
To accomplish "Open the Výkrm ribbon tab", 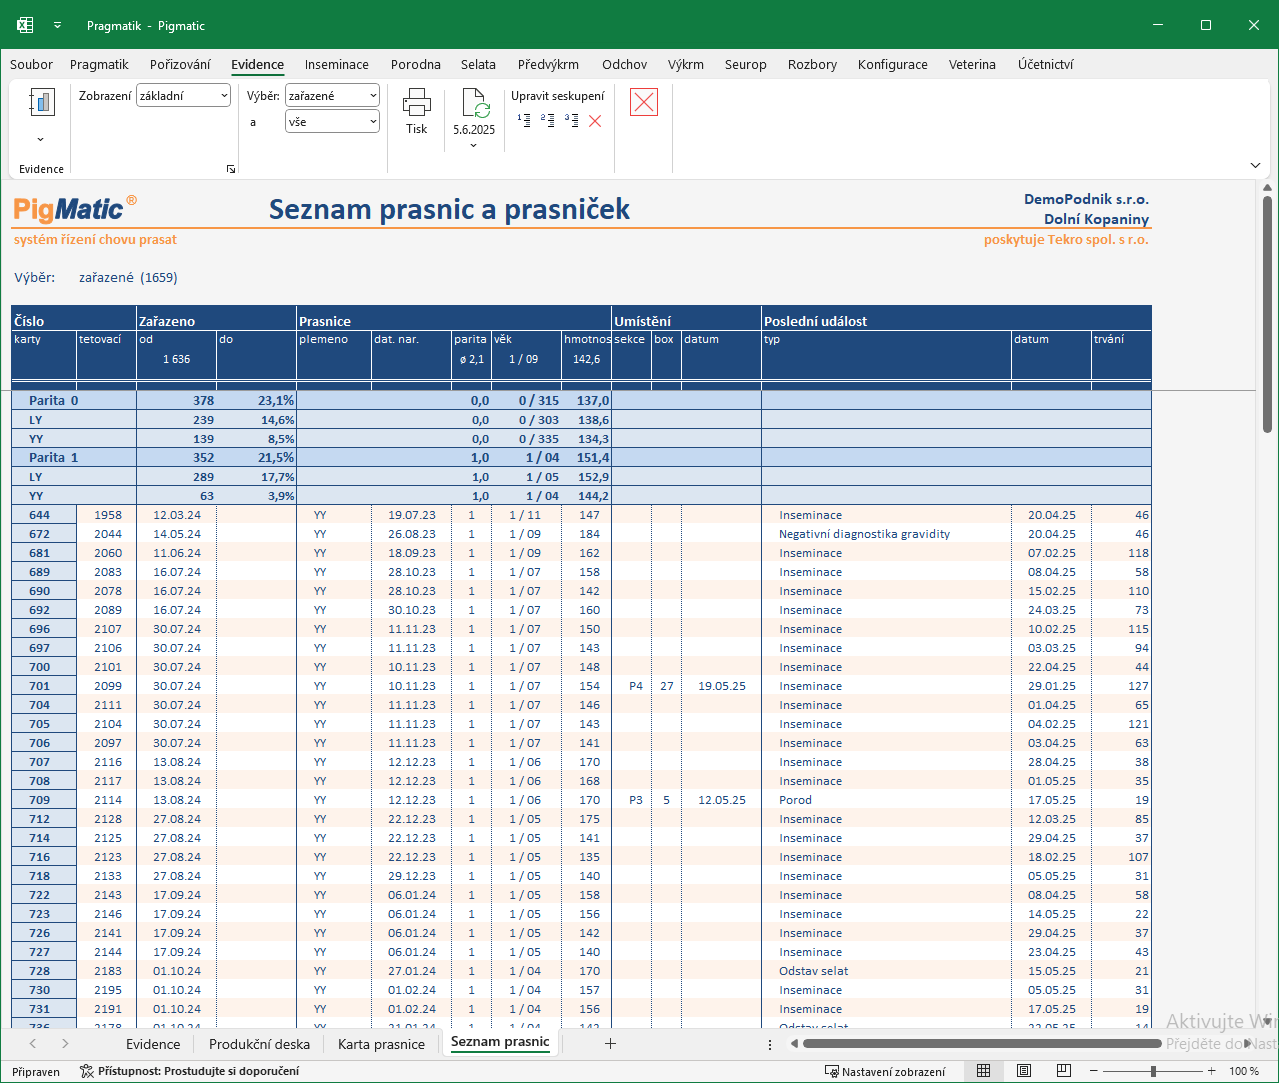I will [x=686, y=64].
